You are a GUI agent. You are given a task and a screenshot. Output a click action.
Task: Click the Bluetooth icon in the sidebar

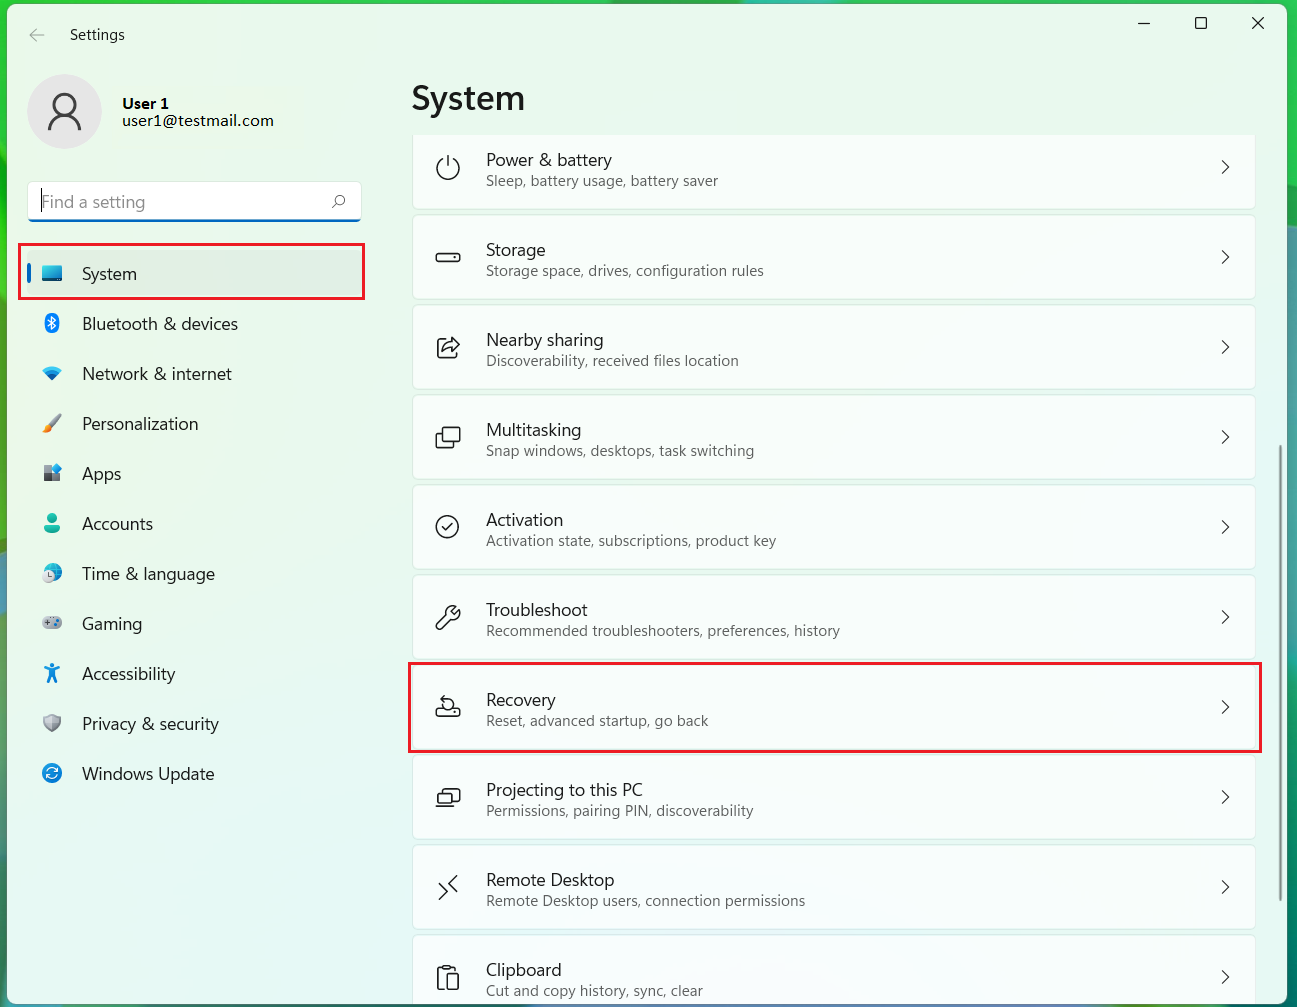click(51, 323)
